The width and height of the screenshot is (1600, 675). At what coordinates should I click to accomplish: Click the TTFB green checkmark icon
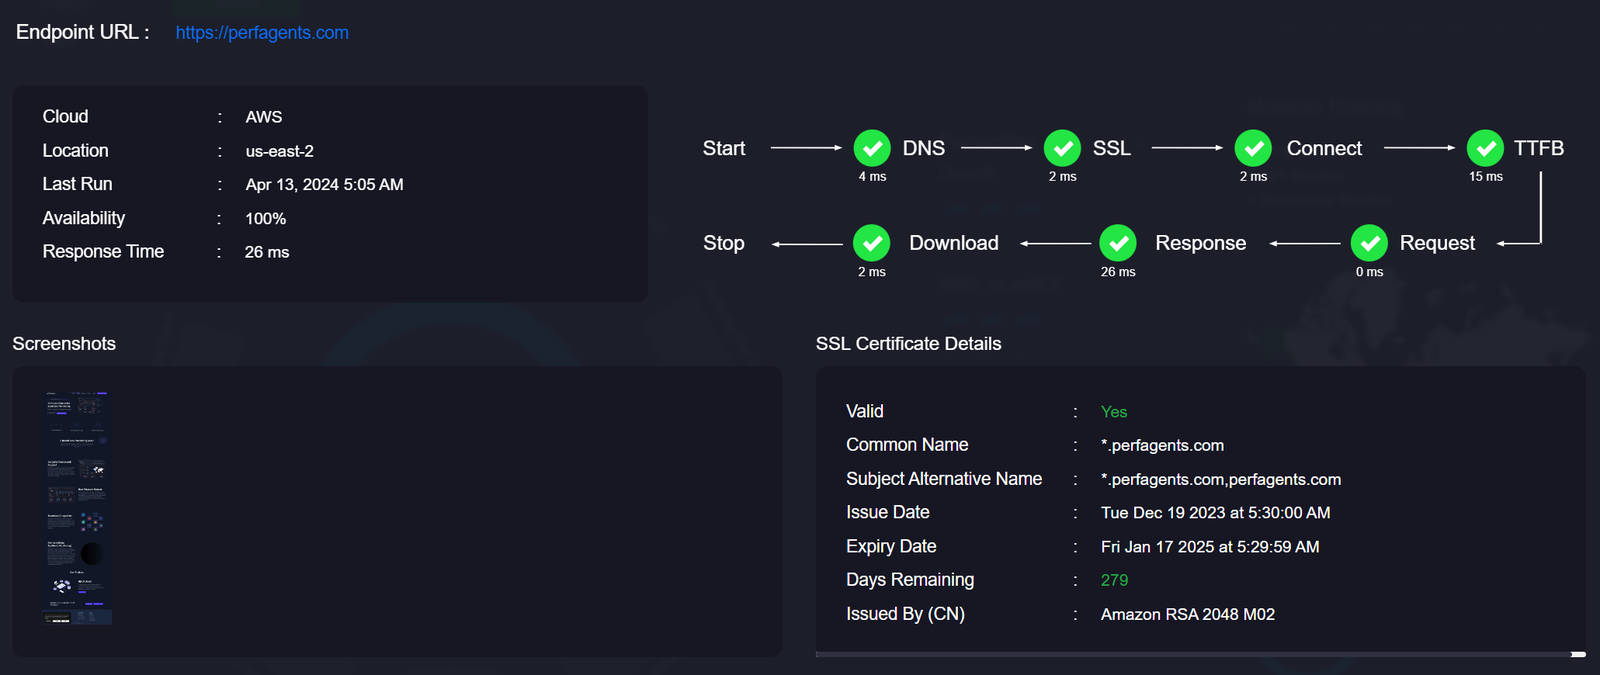coord(1485,148)
